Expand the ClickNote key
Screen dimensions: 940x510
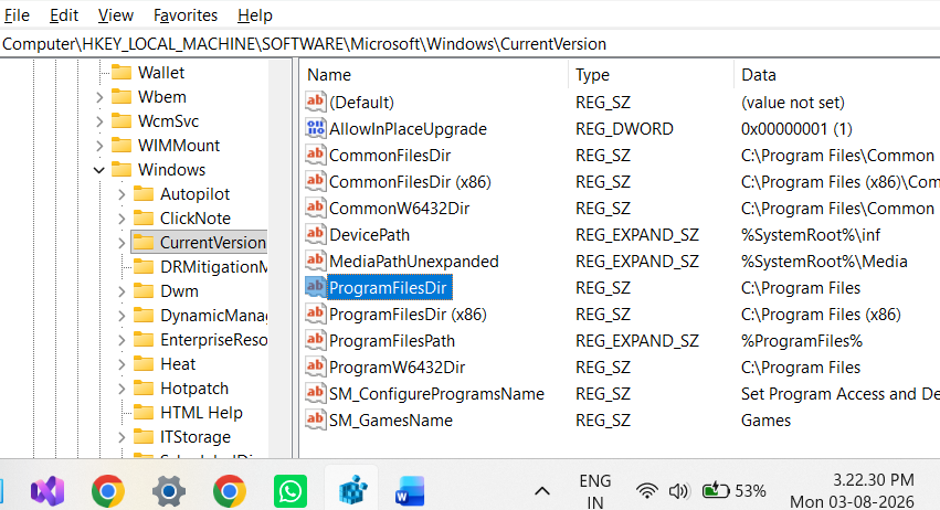[x=122, y=219]
